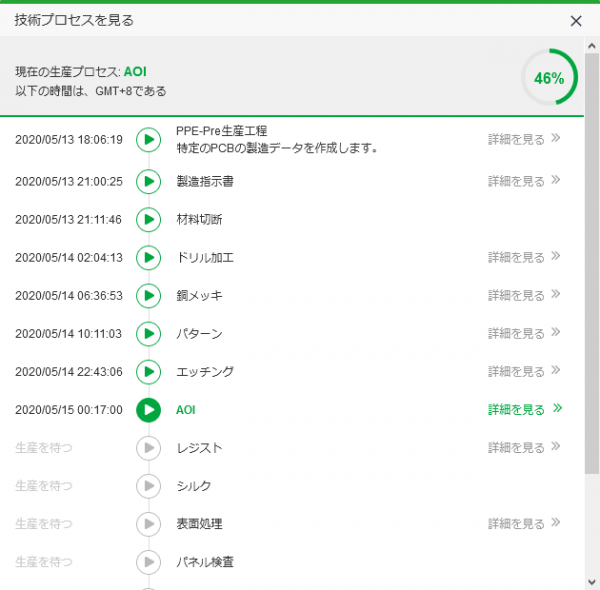The height and width of the screenshot is (590, 600).
Task: Select the パターン step icon
Action: 148,334
